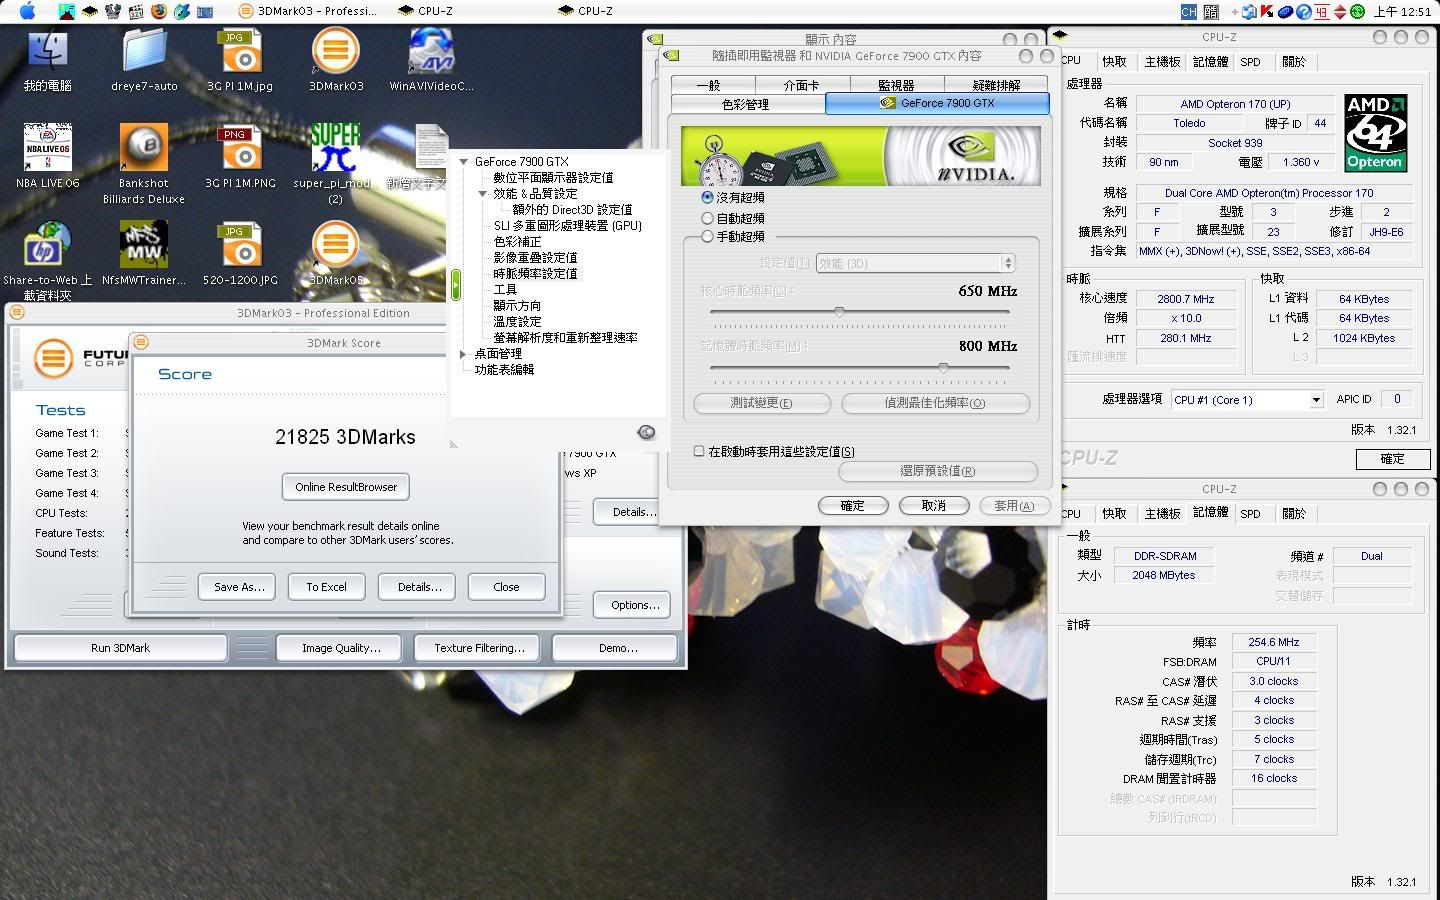Collapse the 效能 & 品質設定 node
Screen dimensions: 1440x900
click(483, 194)
